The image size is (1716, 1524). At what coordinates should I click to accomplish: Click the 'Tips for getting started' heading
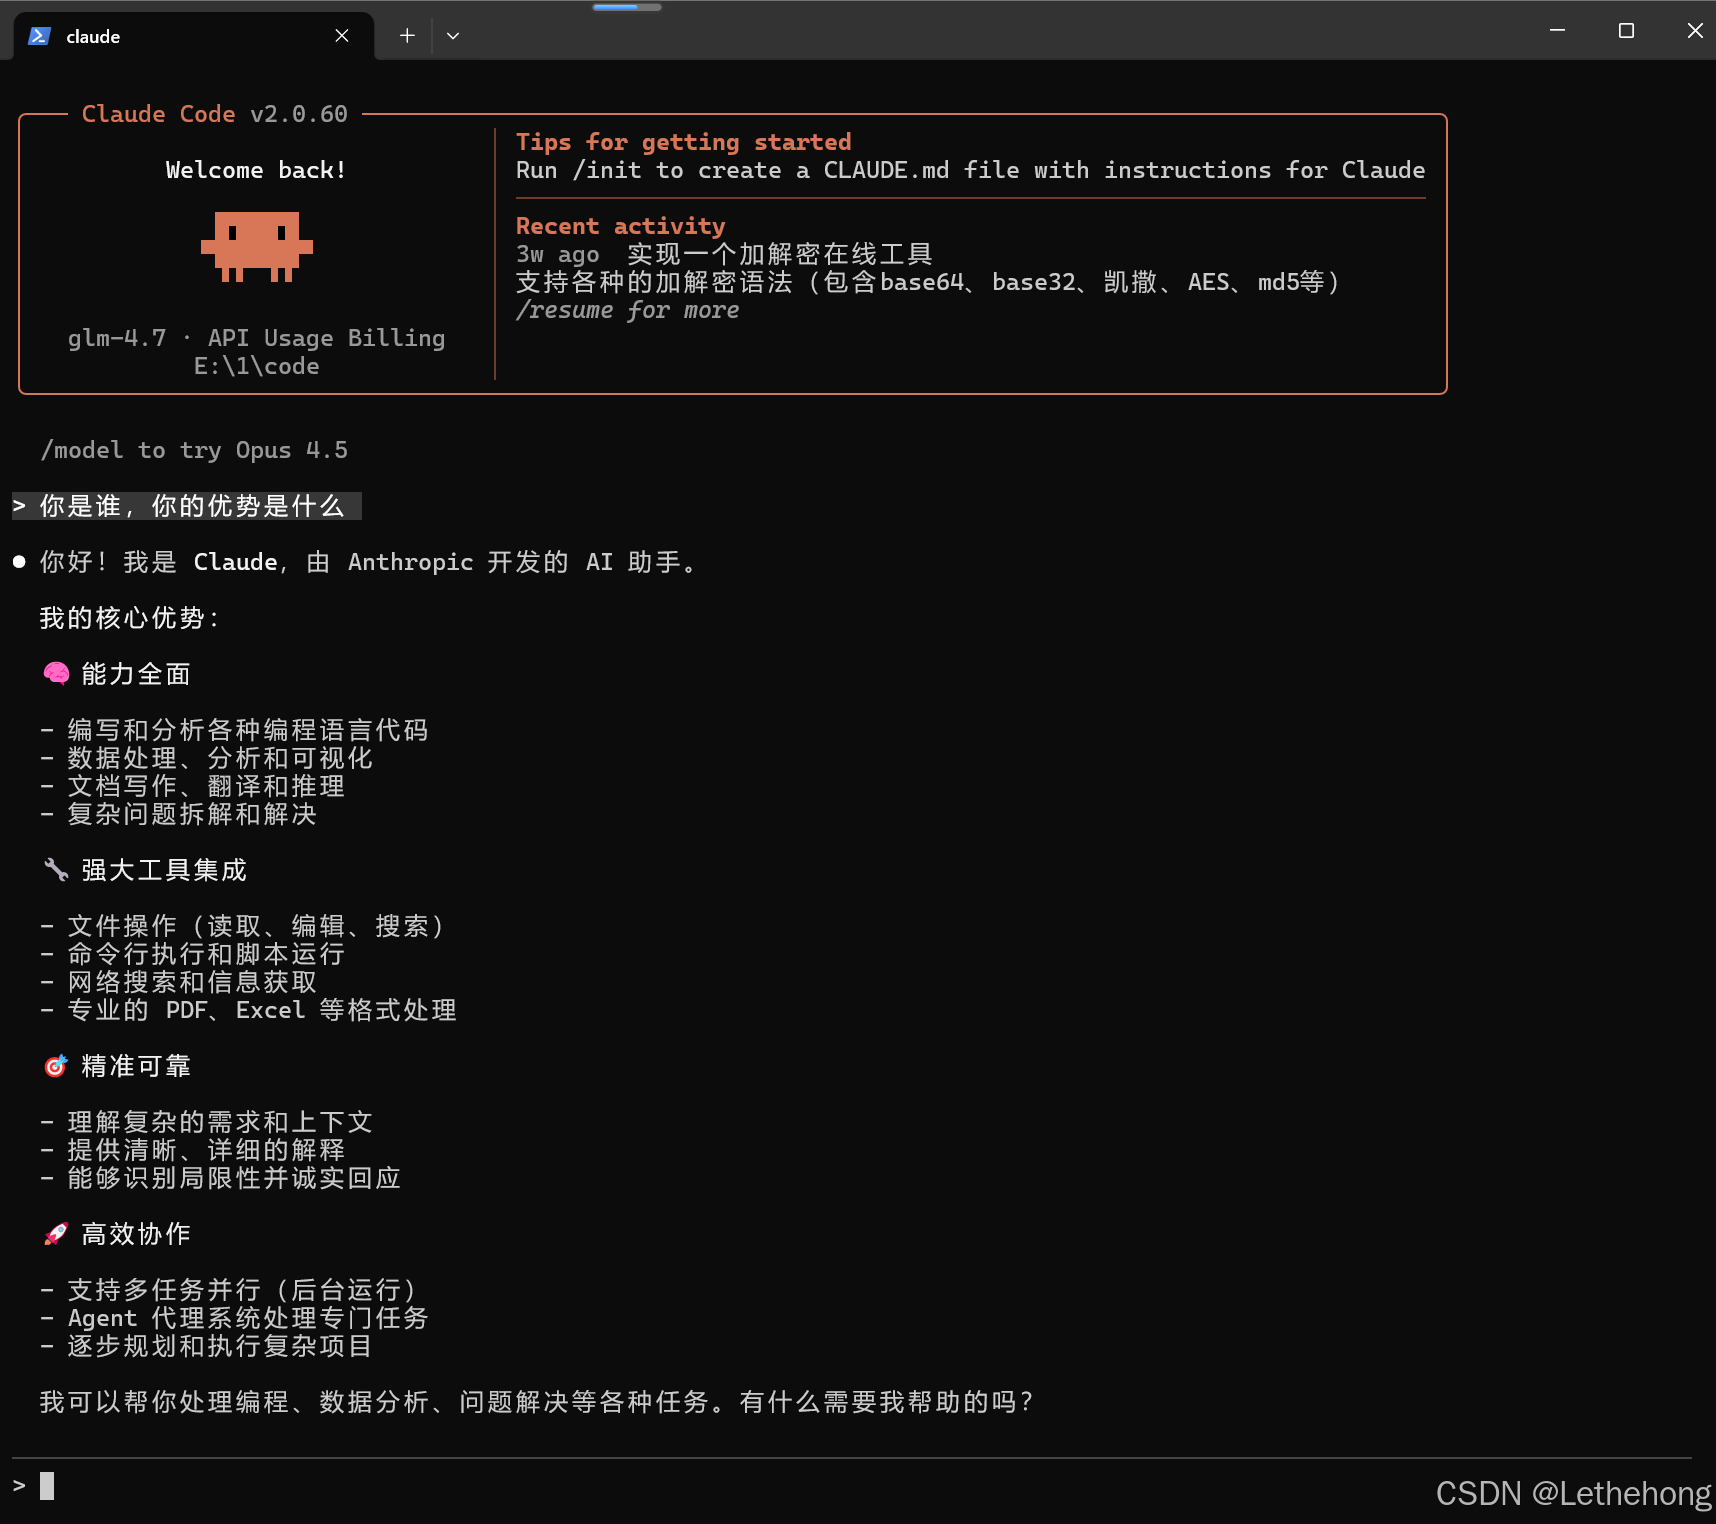684,142
